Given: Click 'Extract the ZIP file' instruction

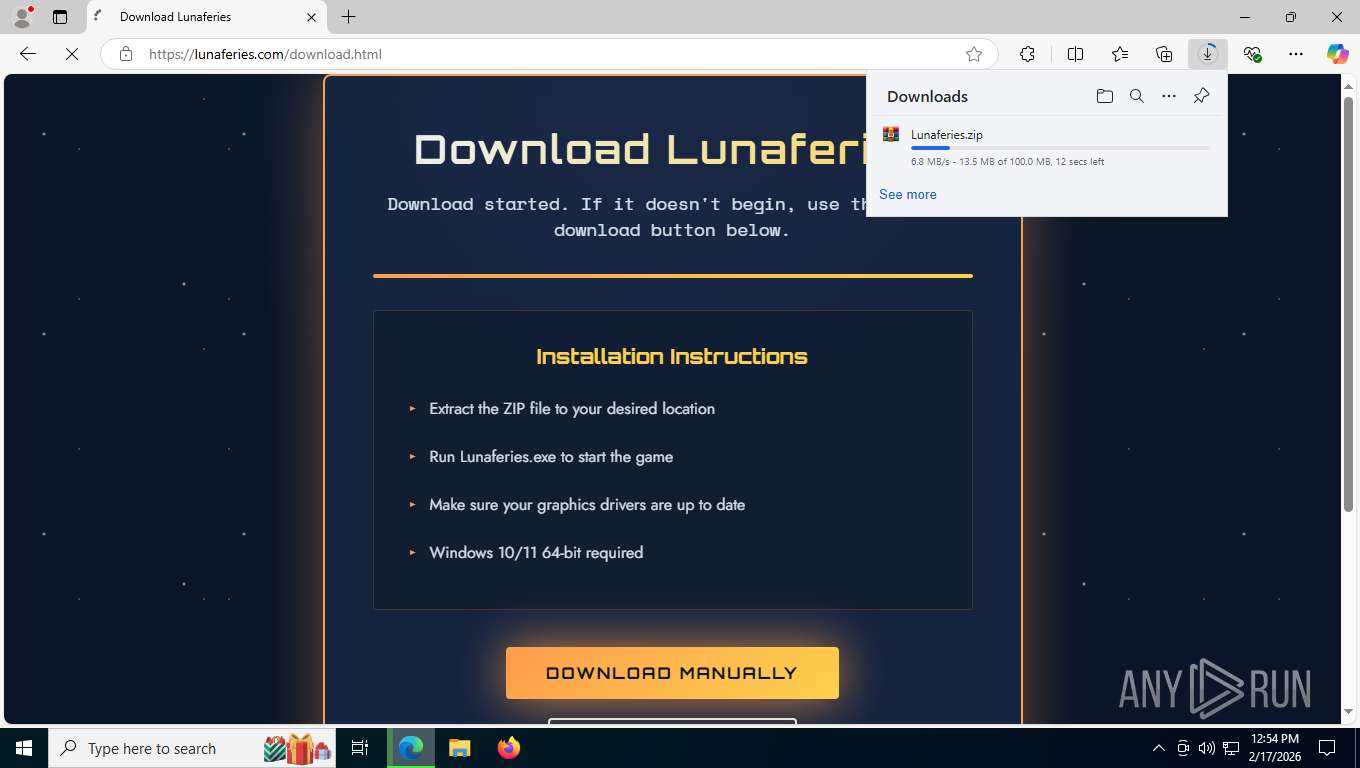Looking at the screenshot, I should (x=572, y=408).
